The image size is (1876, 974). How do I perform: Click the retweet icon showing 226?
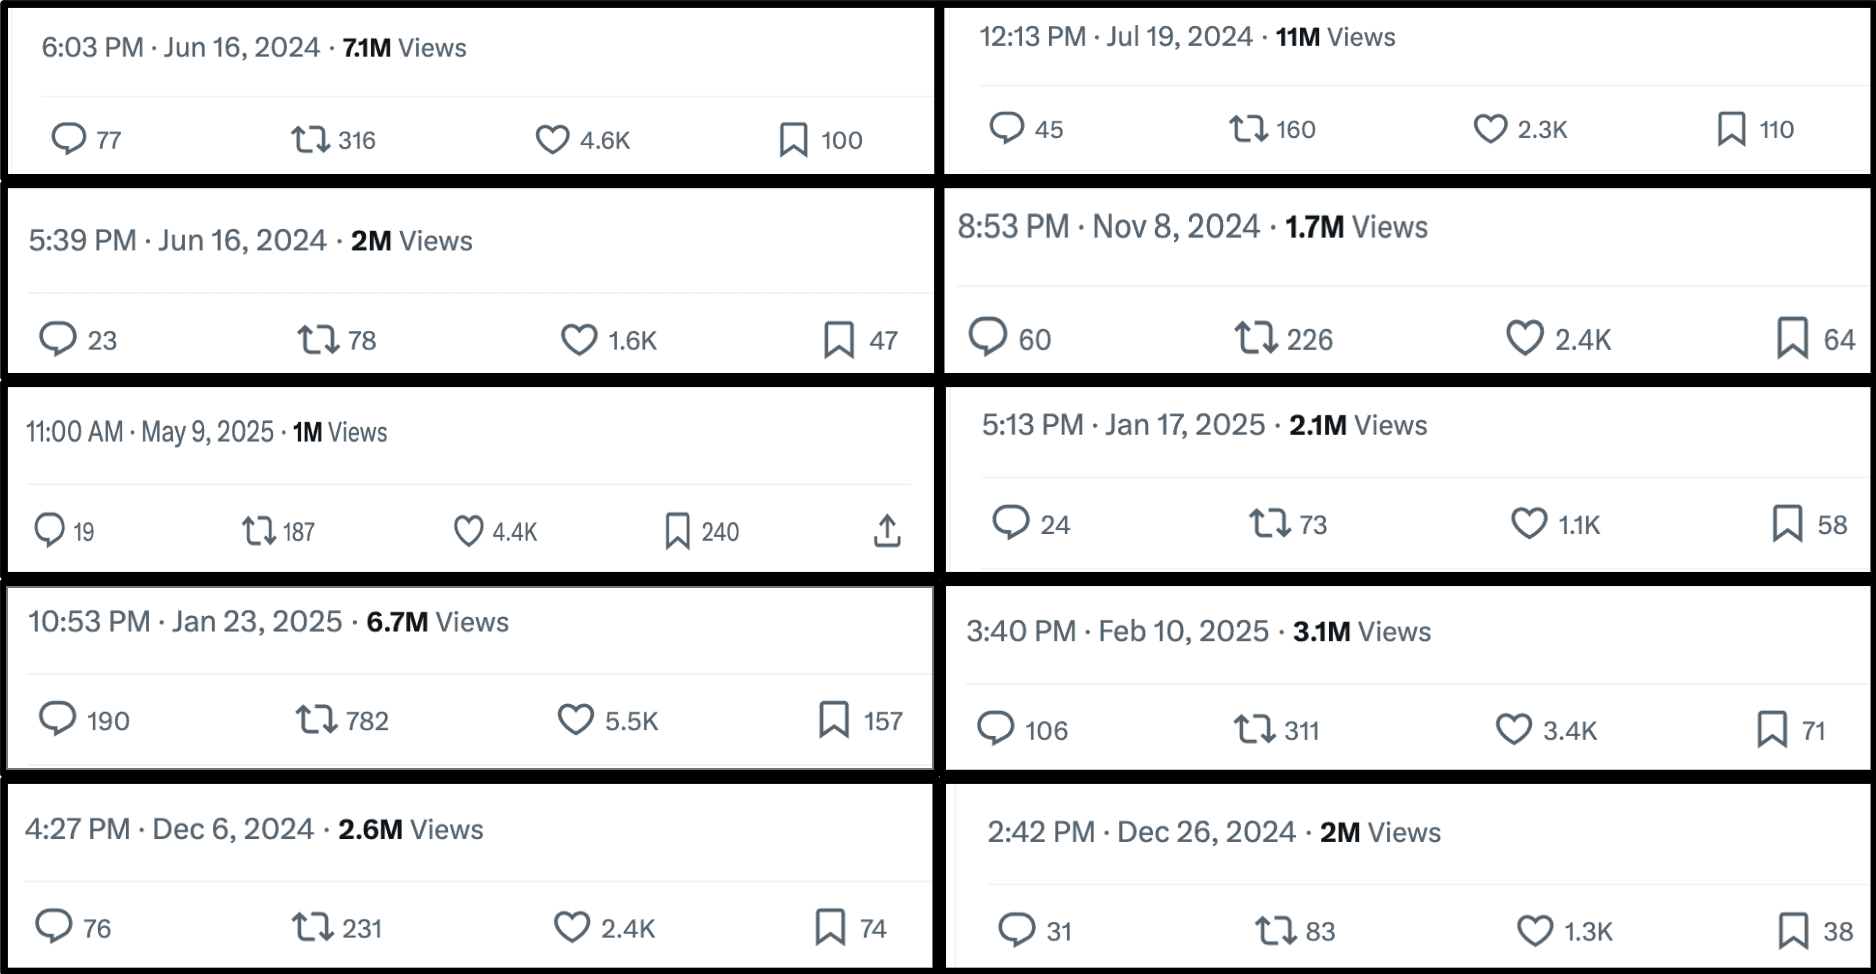coord(1255,338)
